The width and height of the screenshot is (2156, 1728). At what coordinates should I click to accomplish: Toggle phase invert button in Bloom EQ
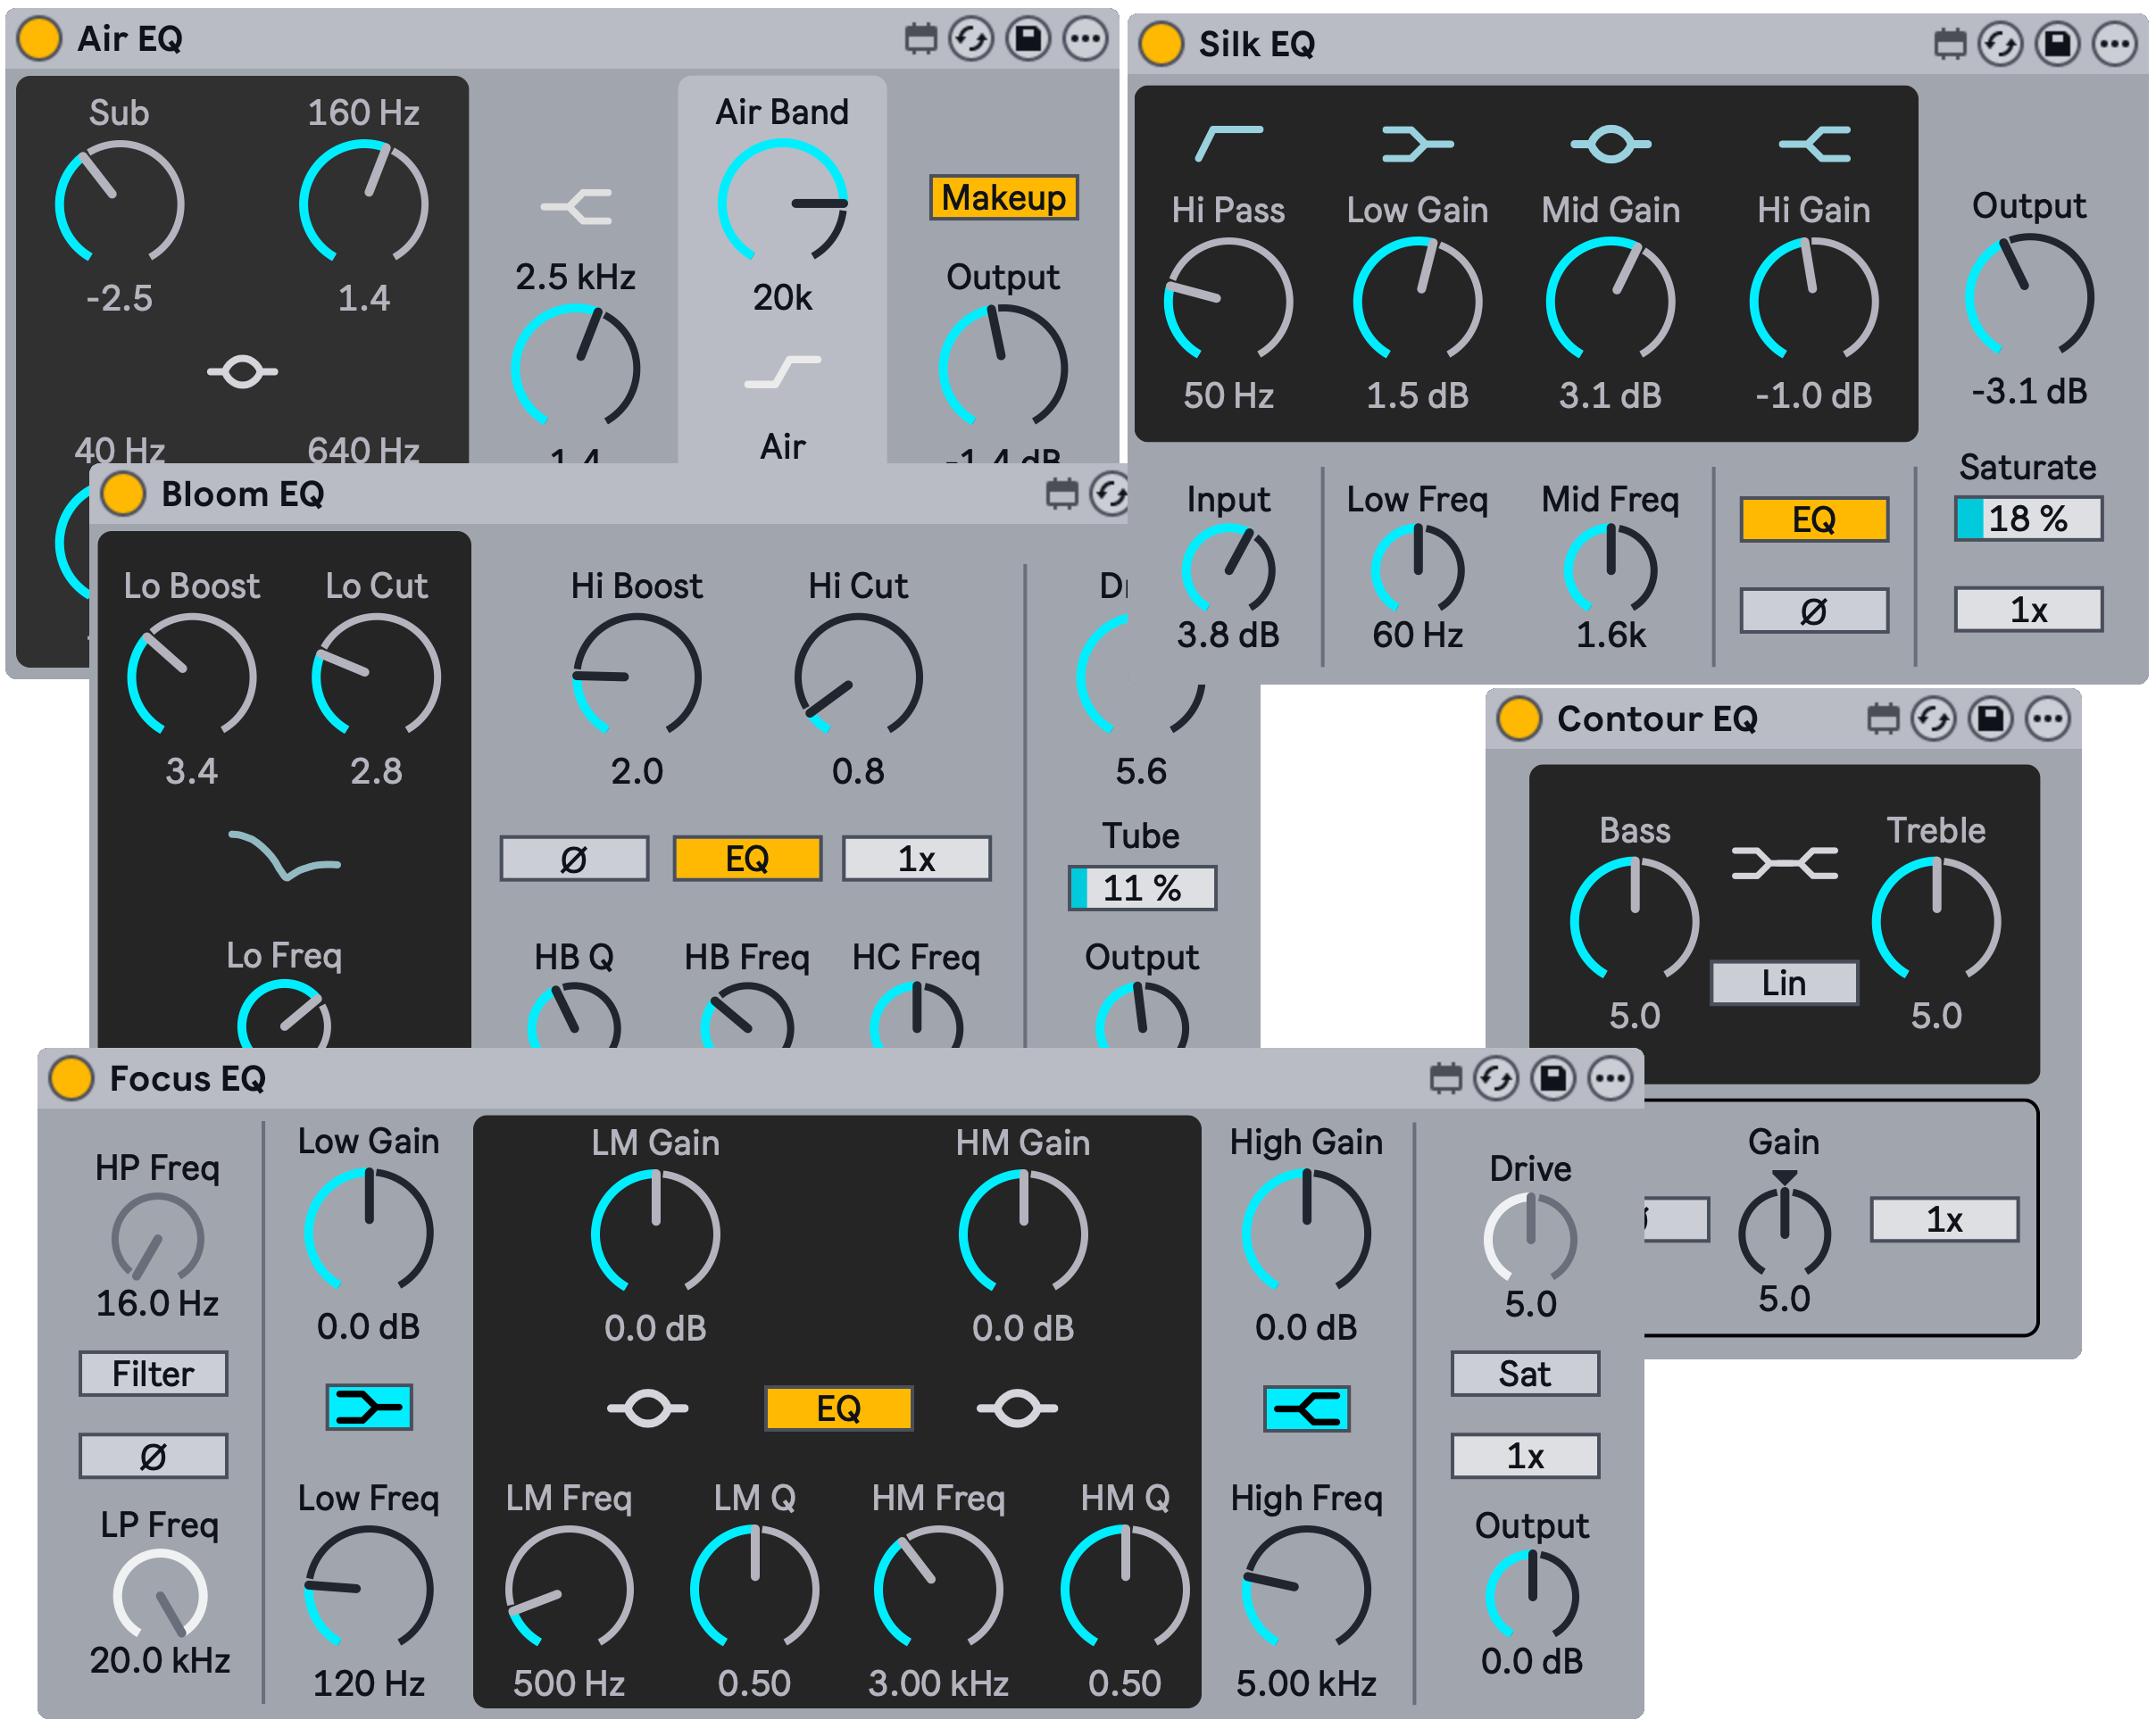tap(574, 859)
